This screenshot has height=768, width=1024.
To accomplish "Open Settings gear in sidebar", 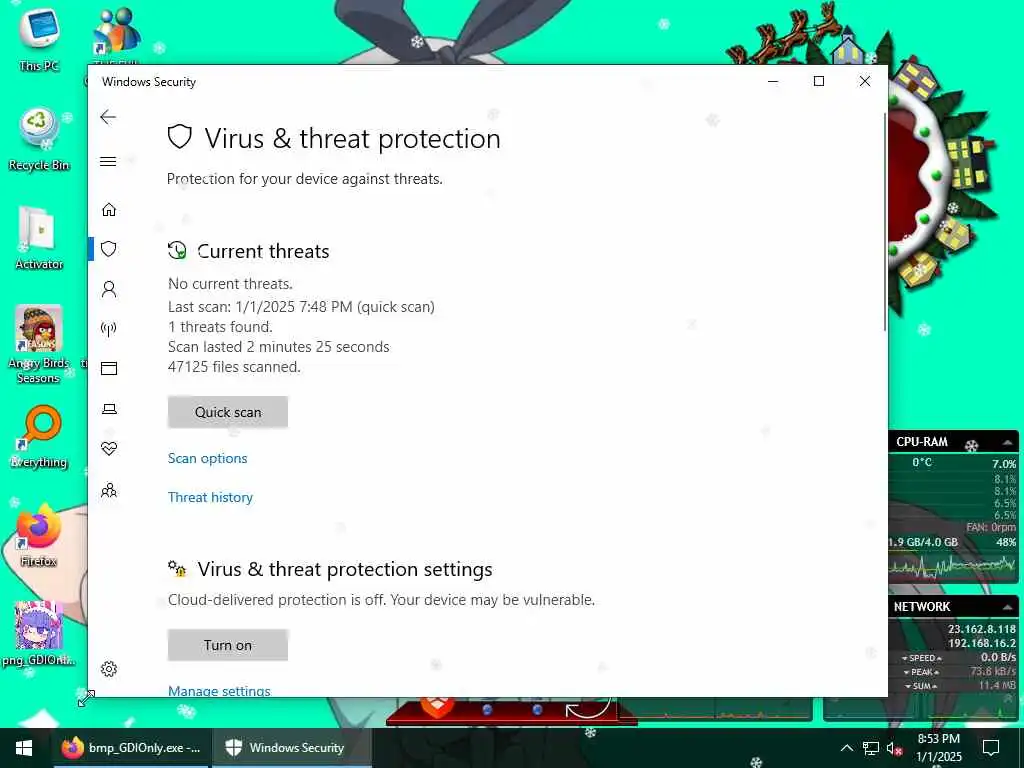I will pos(109,669).
